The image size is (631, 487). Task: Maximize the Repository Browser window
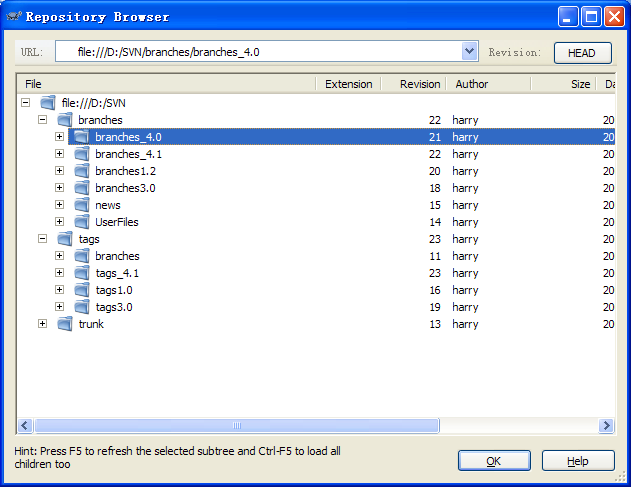point(591,17)
